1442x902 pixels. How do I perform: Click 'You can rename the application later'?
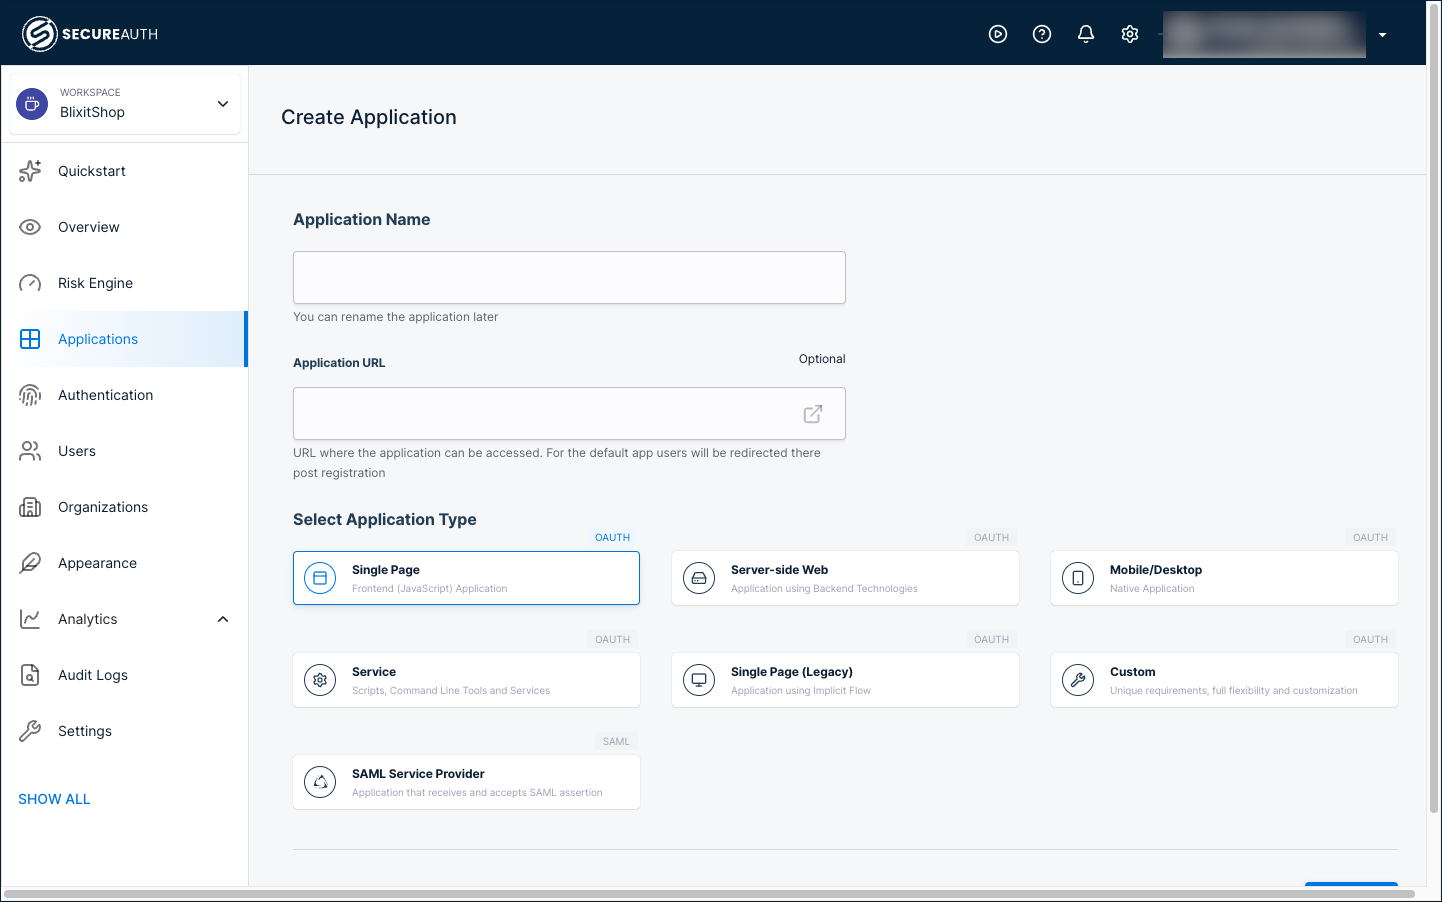tap(396, 317)
